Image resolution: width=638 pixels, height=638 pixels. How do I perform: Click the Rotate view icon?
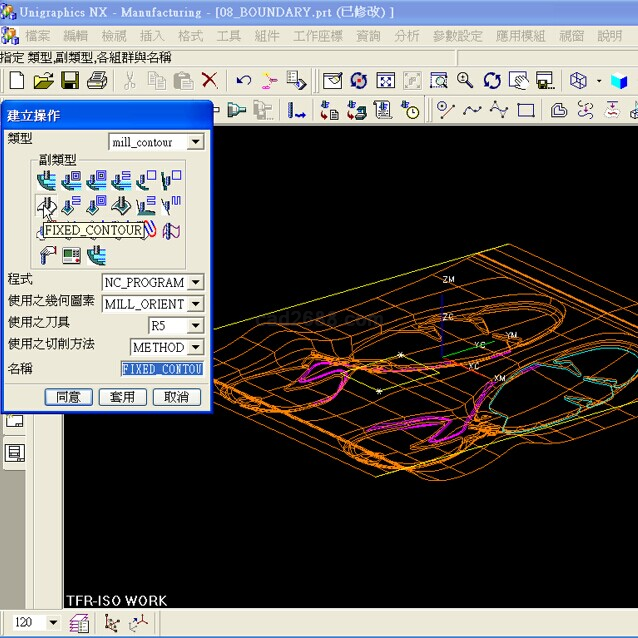492,81
